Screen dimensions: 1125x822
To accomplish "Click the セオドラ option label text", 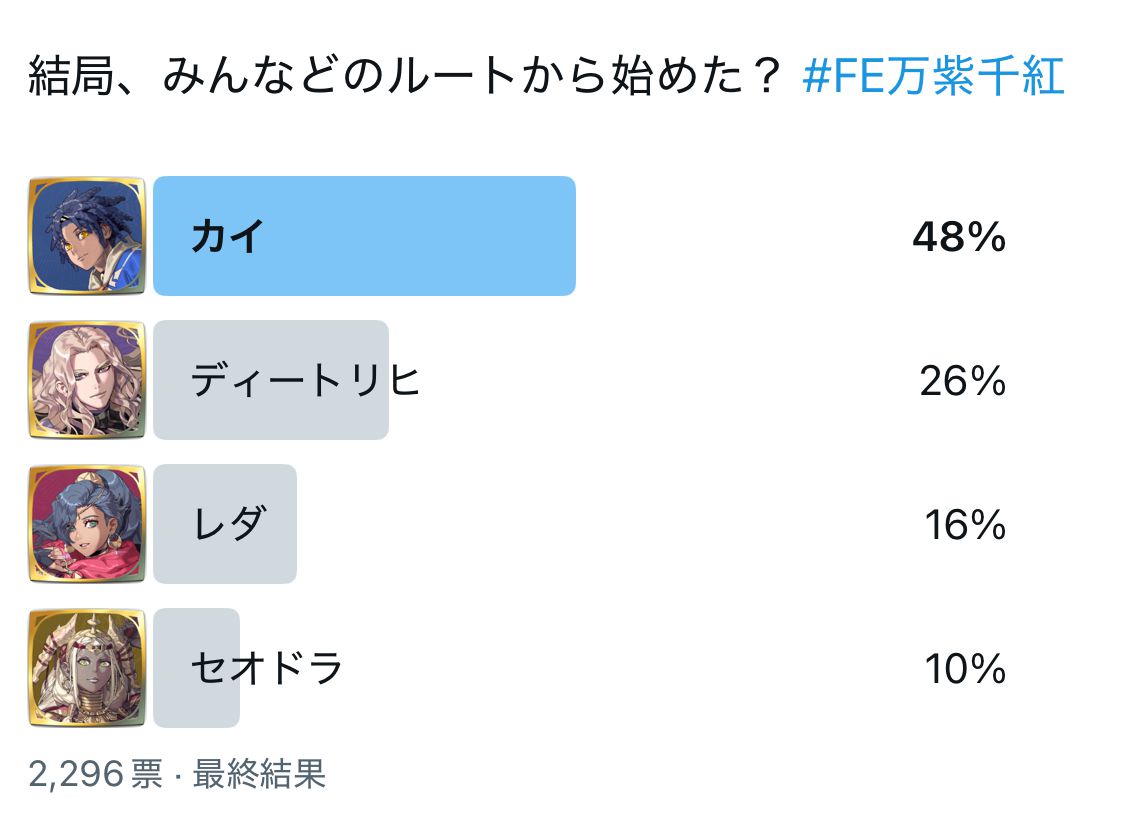I will coord(267,668).
